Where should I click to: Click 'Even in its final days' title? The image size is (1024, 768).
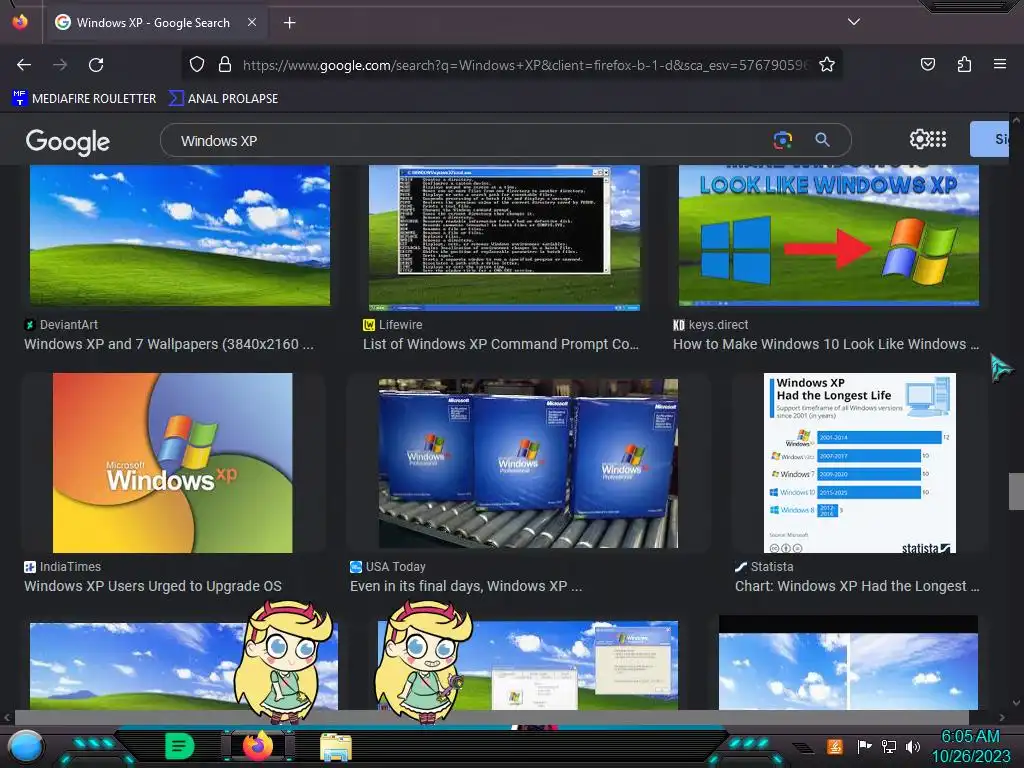coord(466,586)
